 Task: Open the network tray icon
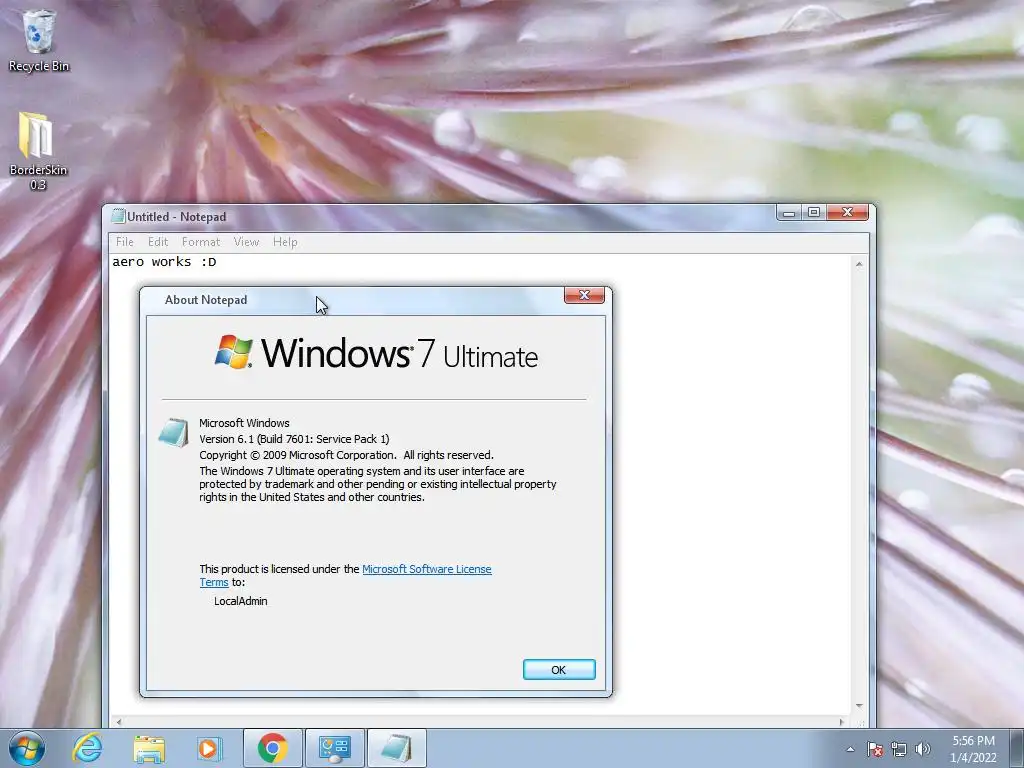tap(899, 749)
